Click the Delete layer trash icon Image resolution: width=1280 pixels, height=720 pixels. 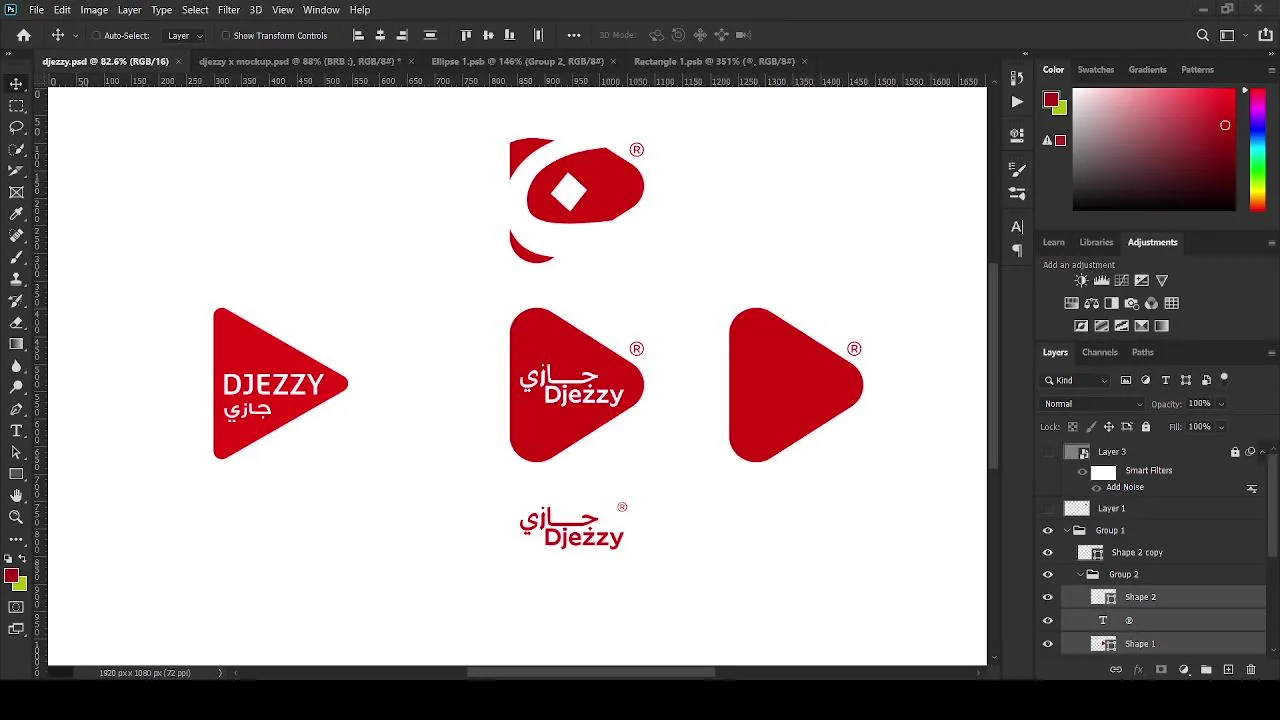pyautogui.click(x=1251, y=670)
